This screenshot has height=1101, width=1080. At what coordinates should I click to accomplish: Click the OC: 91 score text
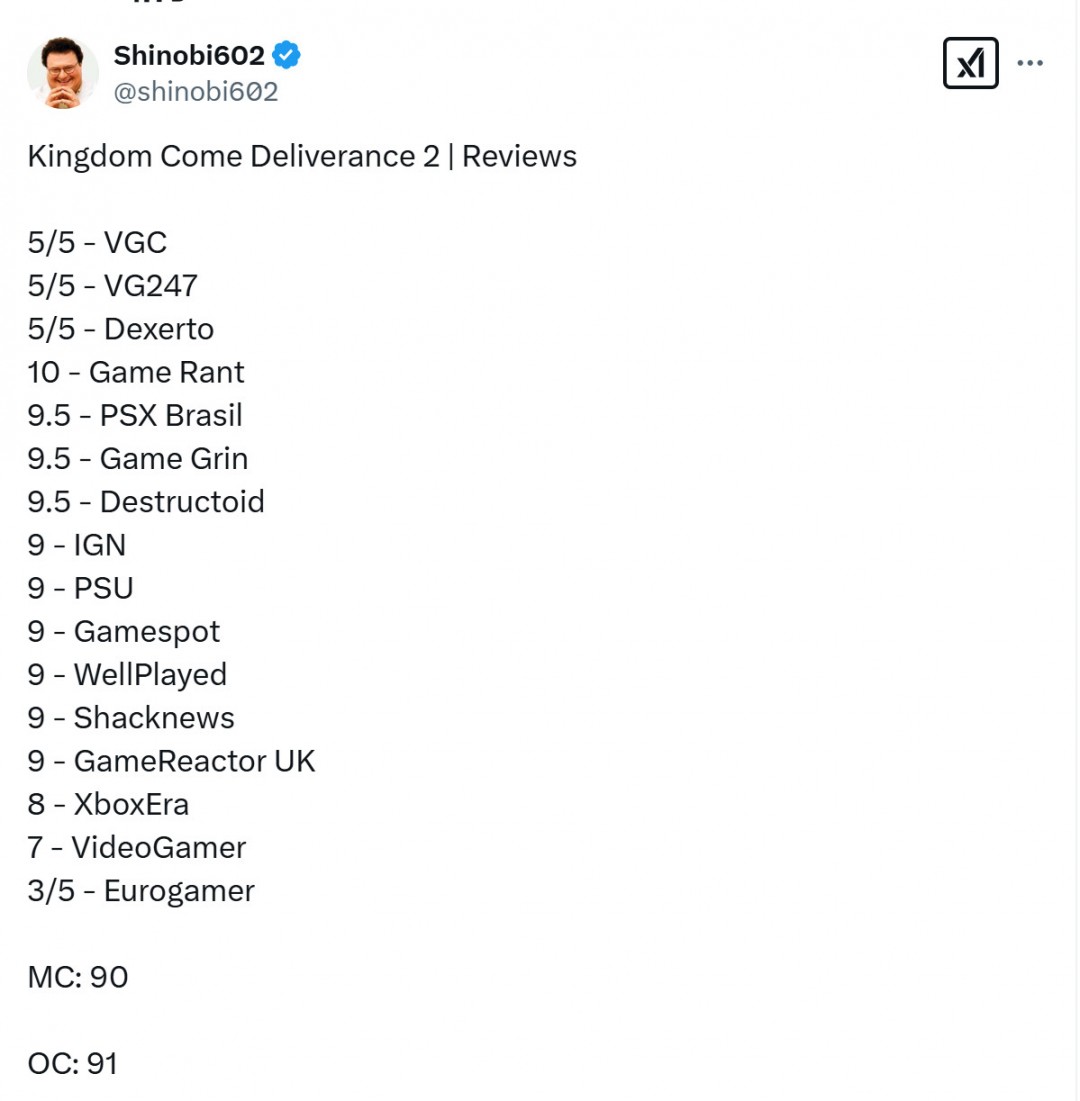pos(73,1063)
